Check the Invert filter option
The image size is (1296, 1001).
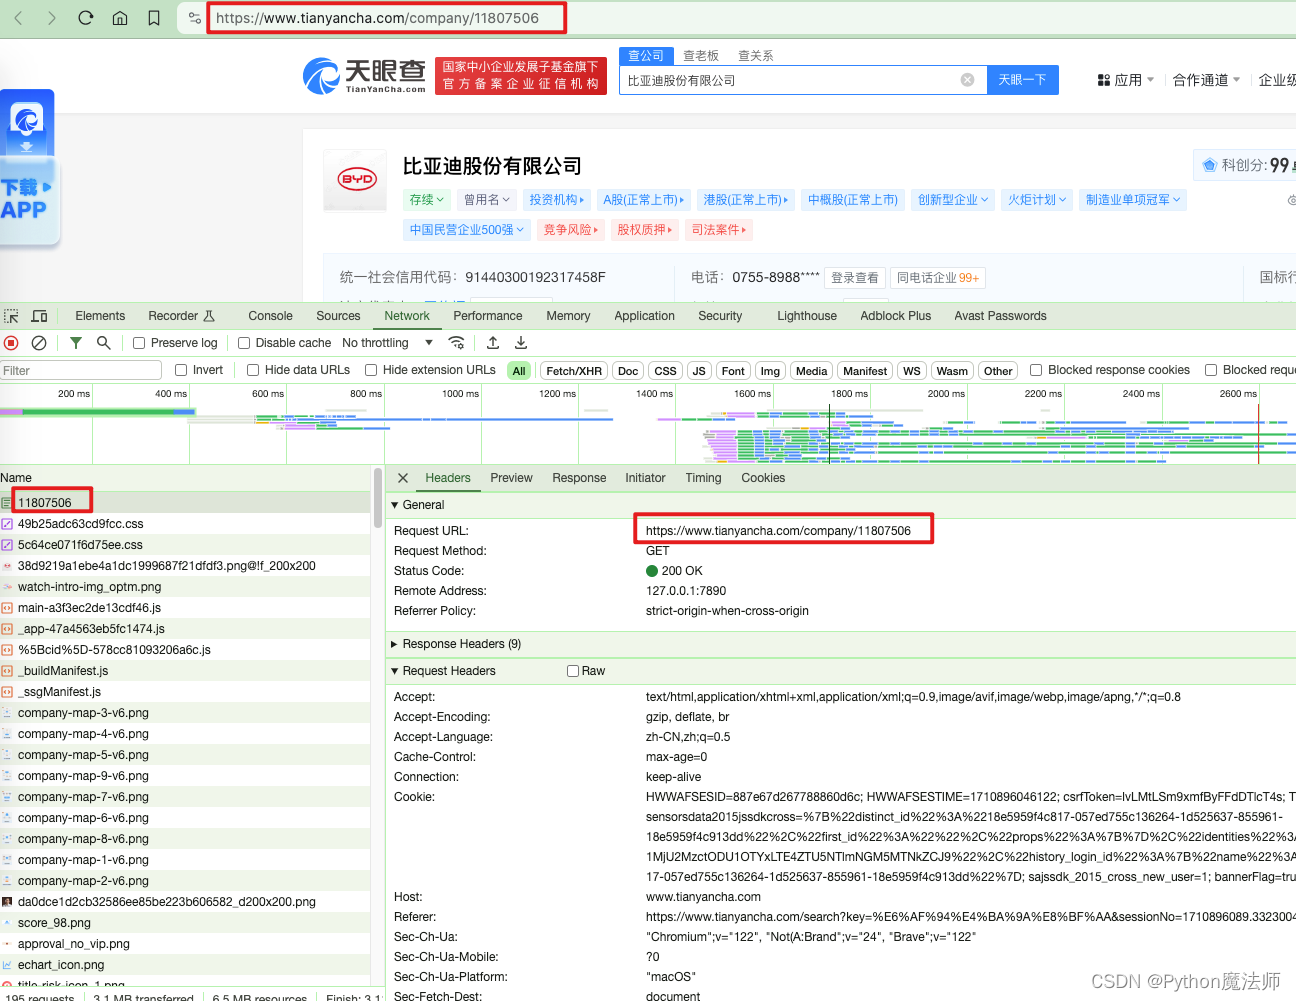(181, 370)
